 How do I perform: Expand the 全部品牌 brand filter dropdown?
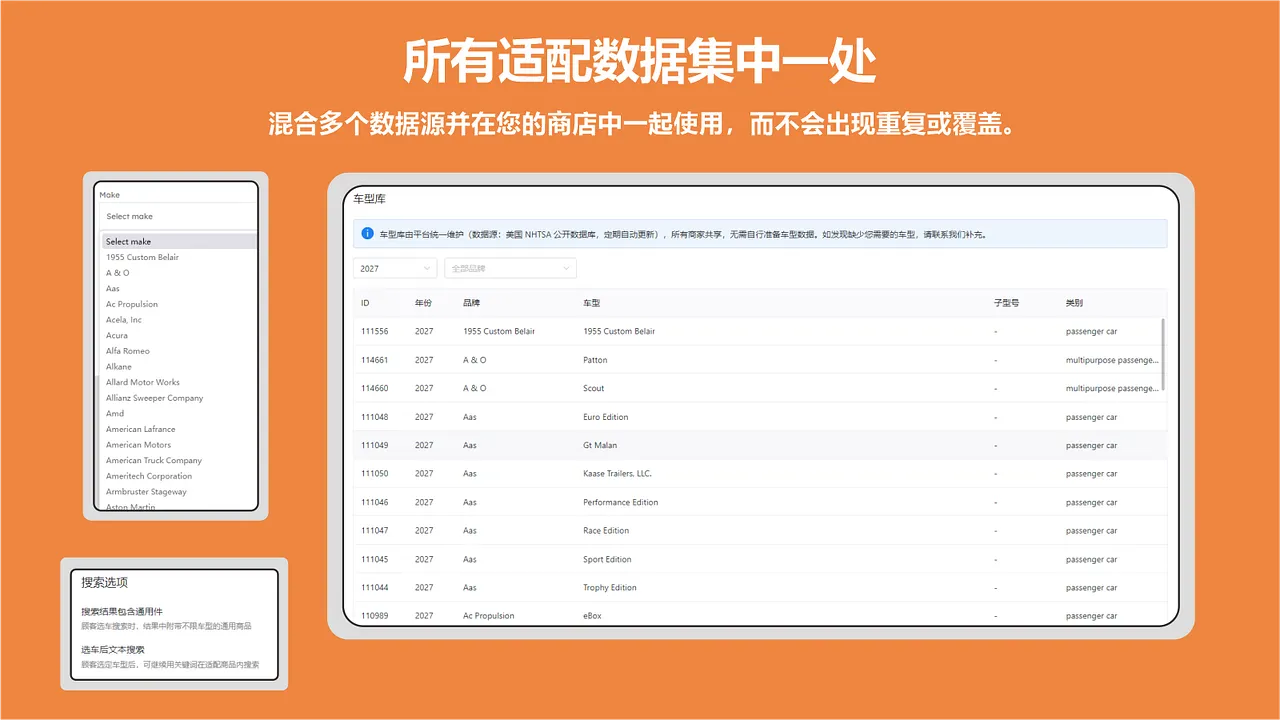(510, 268)
